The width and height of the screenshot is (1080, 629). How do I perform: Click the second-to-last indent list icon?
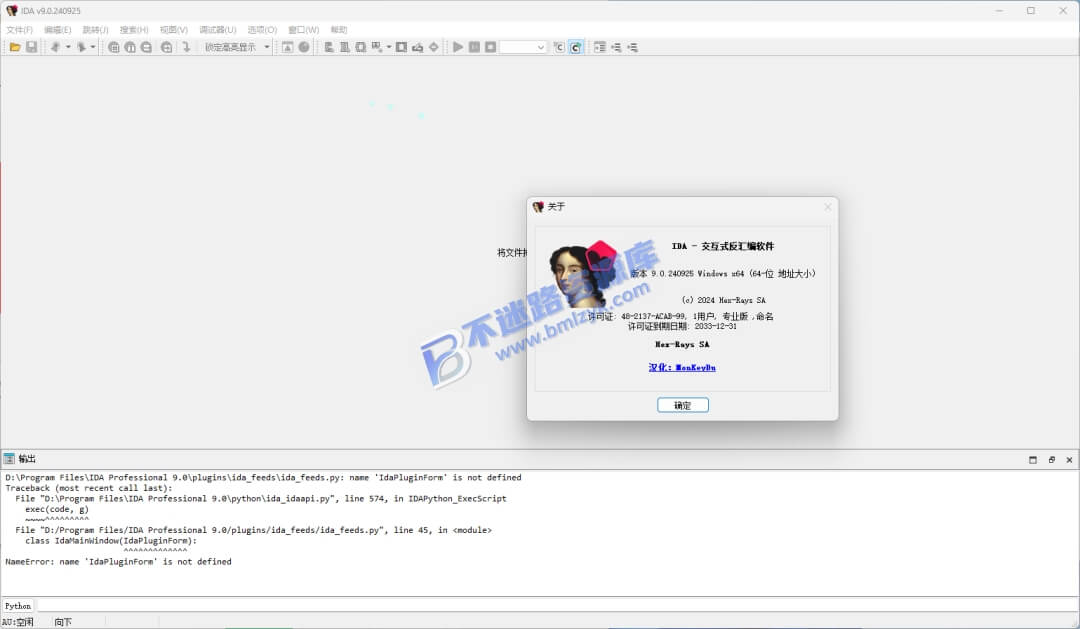616,48
